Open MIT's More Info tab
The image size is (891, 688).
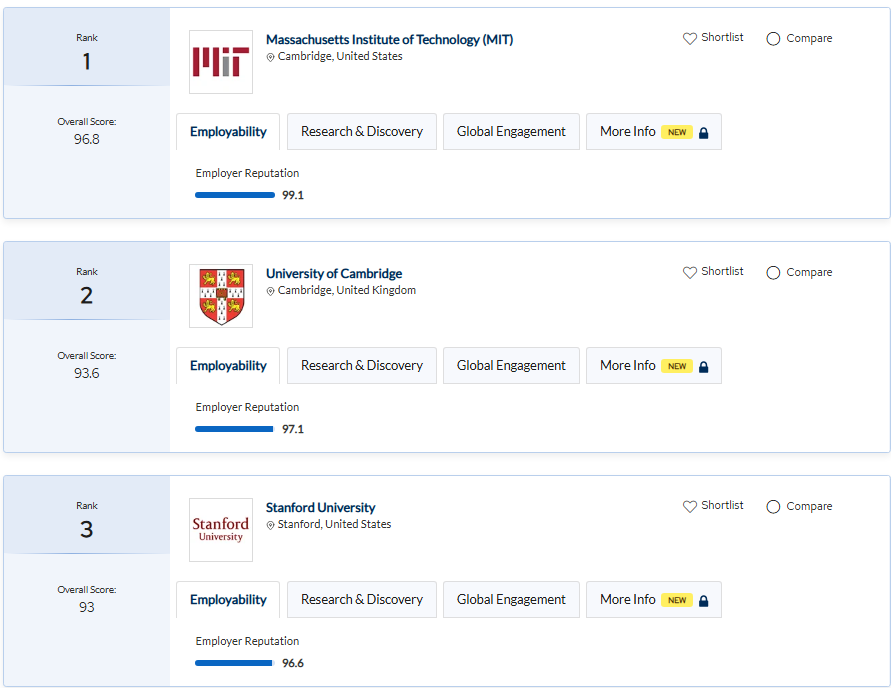654,132
